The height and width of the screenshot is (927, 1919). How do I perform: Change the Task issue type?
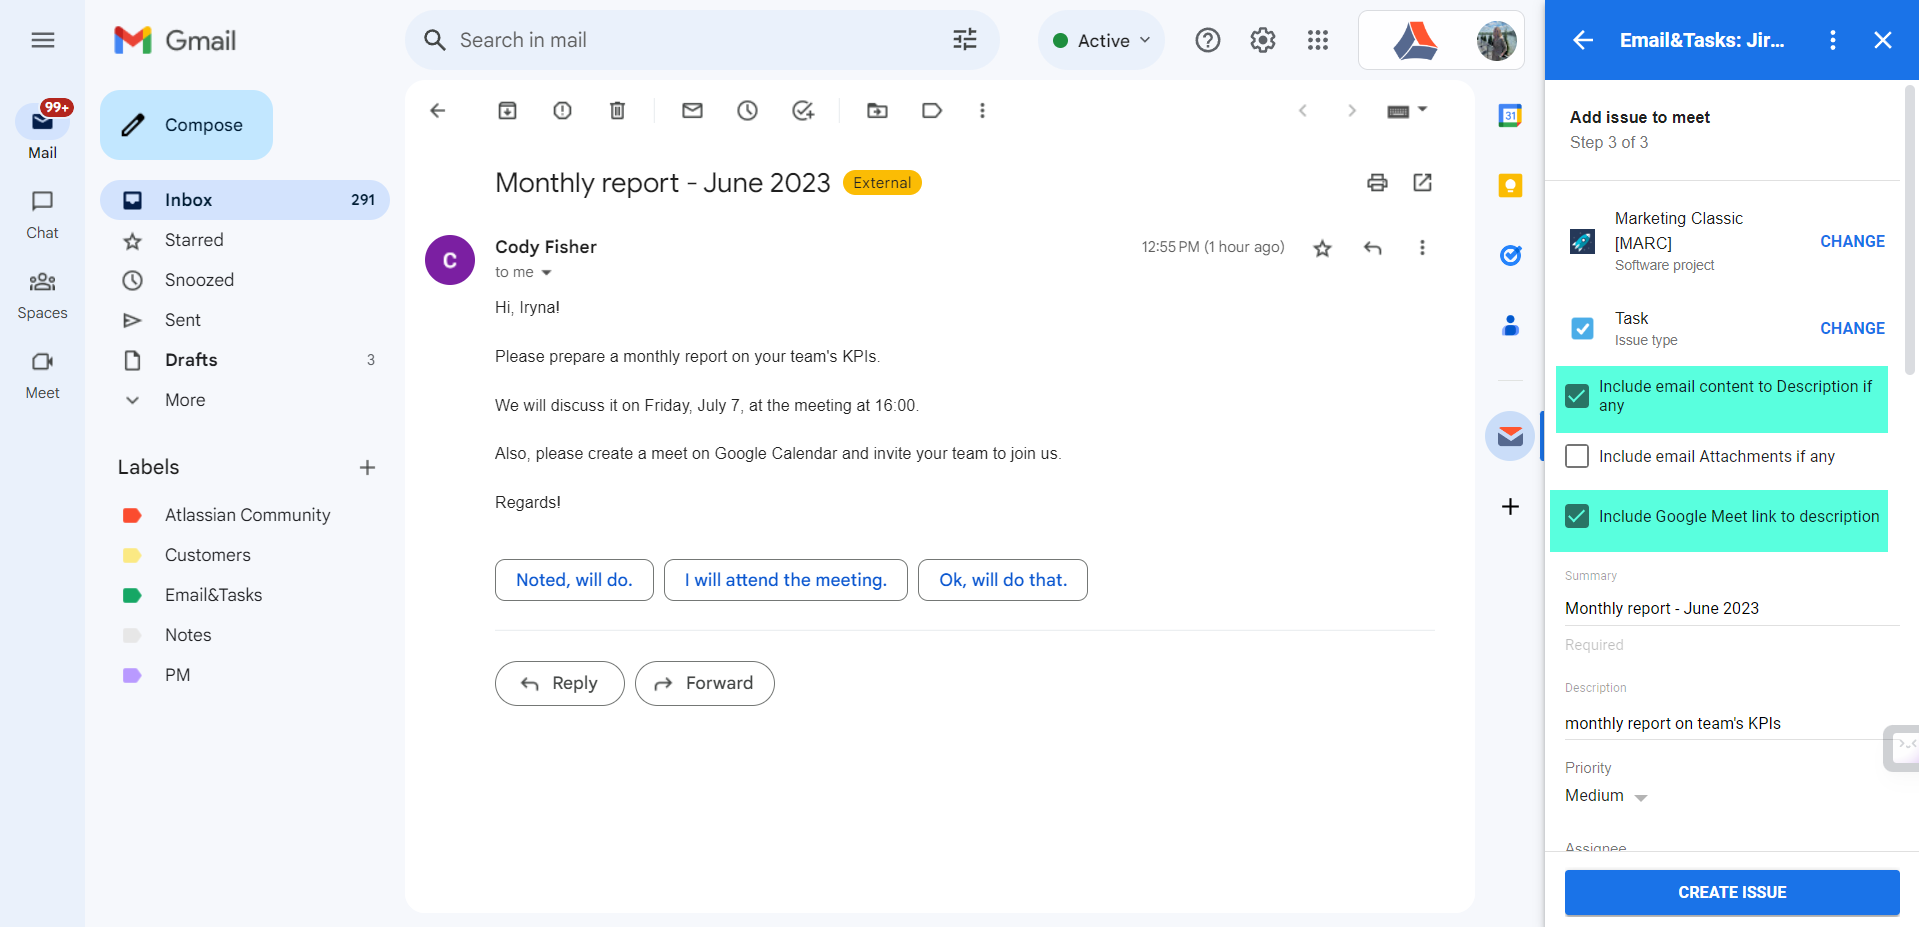(1852, 328)
